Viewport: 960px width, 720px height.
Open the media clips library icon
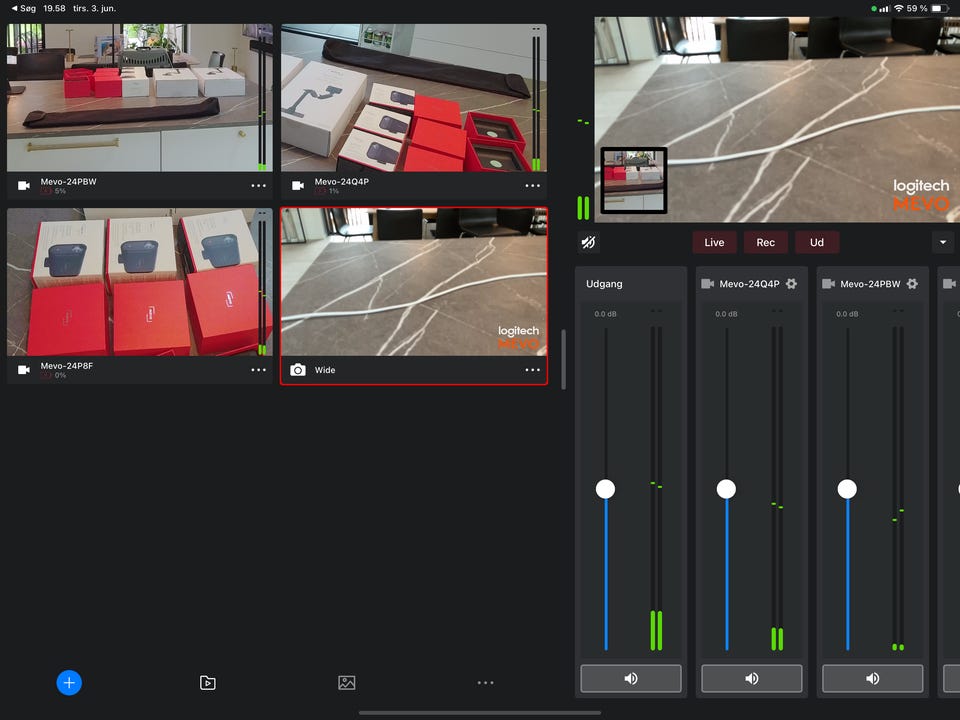(x=208, y=683)
